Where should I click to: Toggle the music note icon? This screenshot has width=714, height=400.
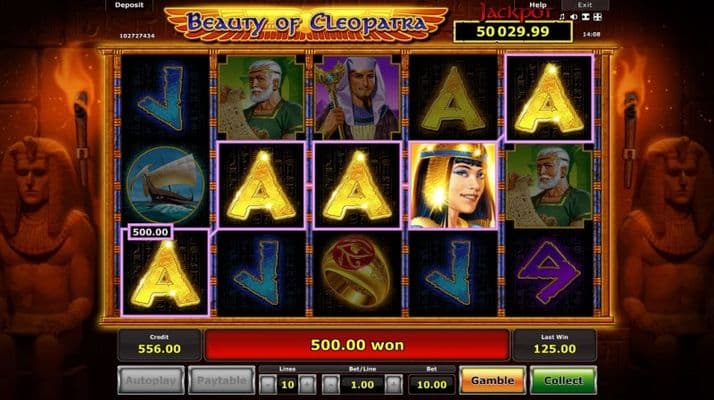click(562, 17)
